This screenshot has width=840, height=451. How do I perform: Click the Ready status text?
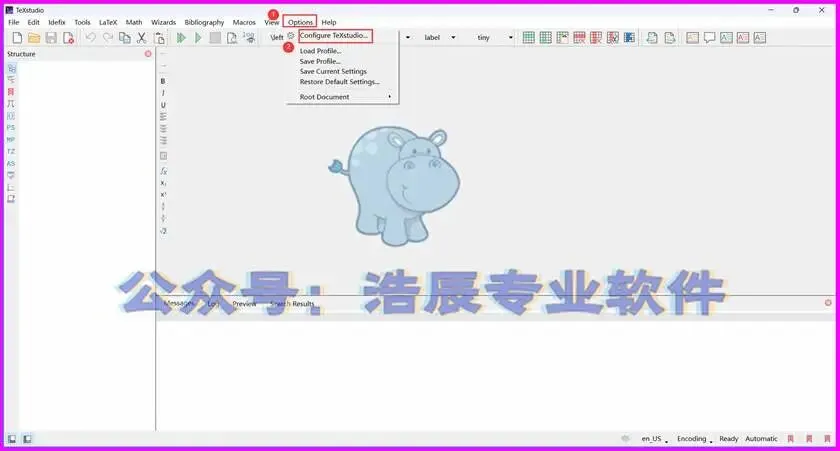click(729, 439)
